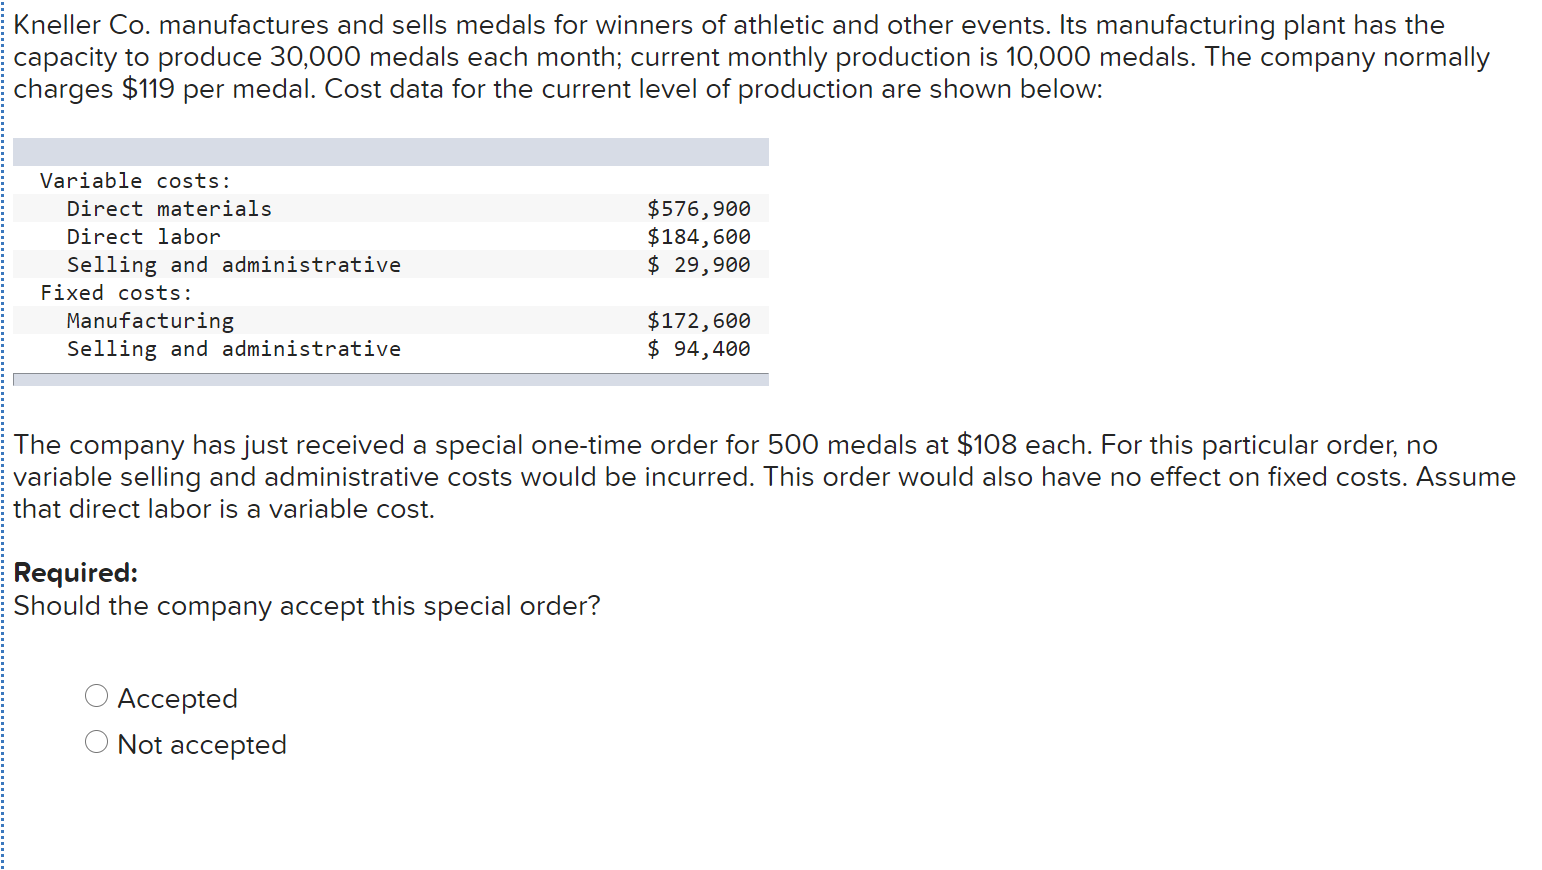1542x870 pixels.
Task: Click "Selling and administrative" under Variable costs
Action: coord(233,265)
